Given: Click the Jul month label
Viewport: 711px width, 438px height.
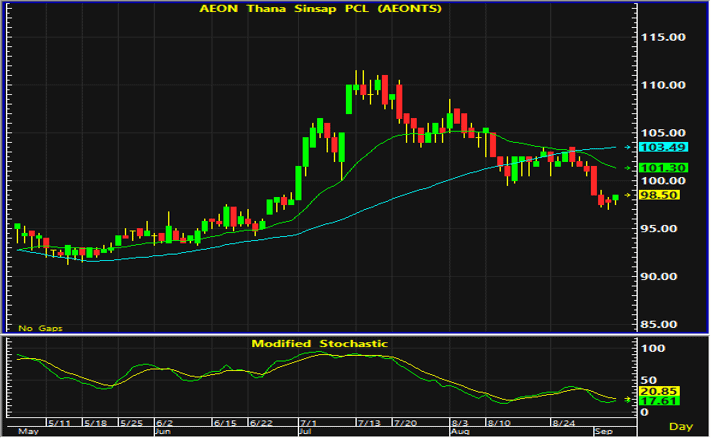Looking at the screenshot, I should pos(305,431).
